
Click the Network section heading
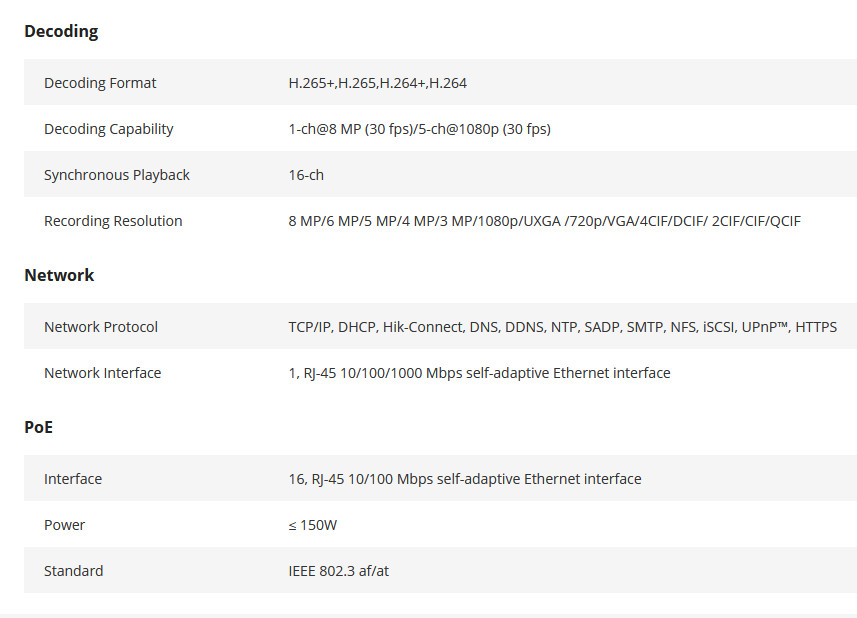click(x=59, y=275)
